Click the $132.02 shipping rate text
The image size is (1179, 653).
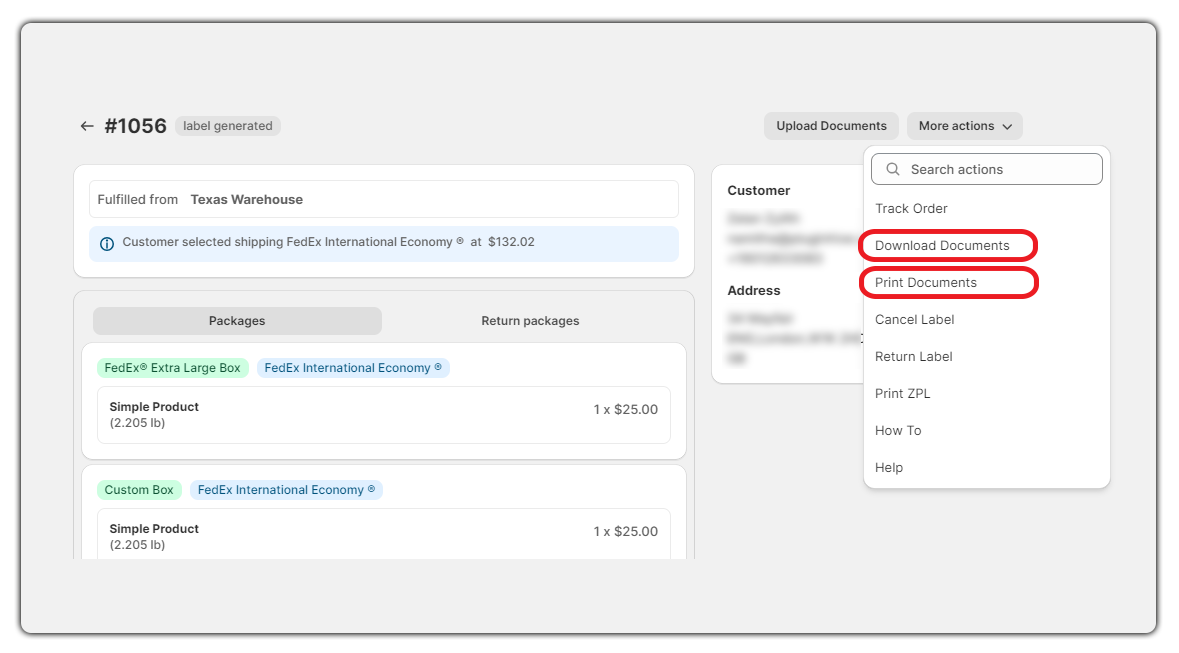511,241
